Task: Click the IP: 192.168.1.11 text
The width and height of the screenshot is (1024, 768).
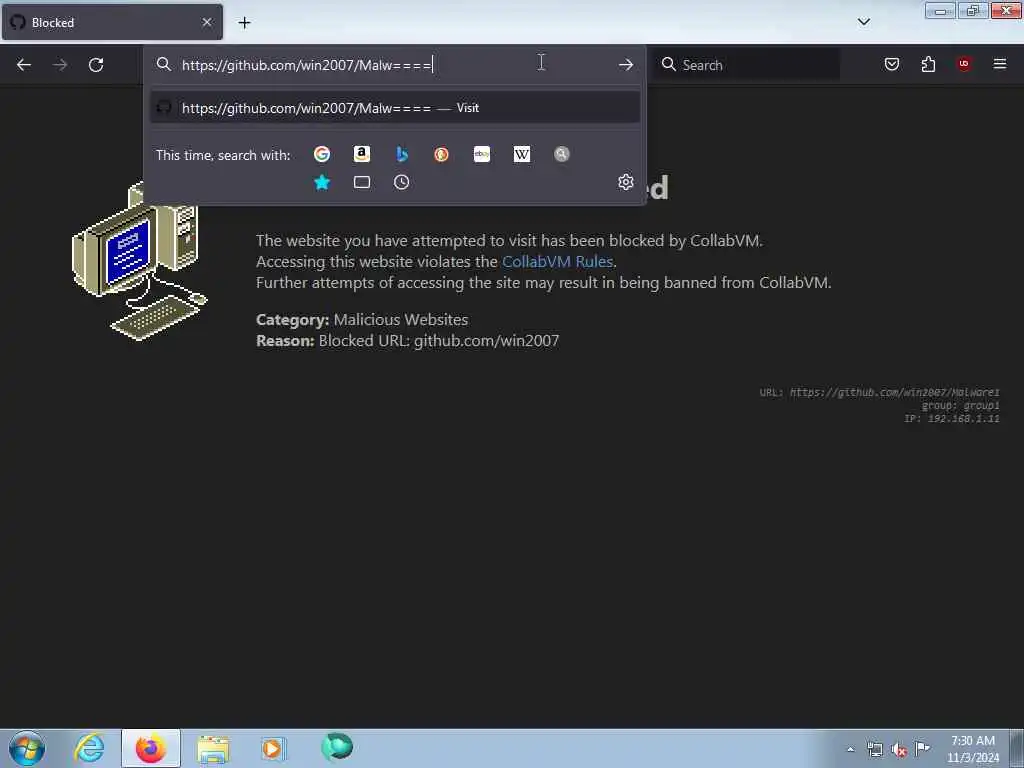Action: (x=952, y=419)
